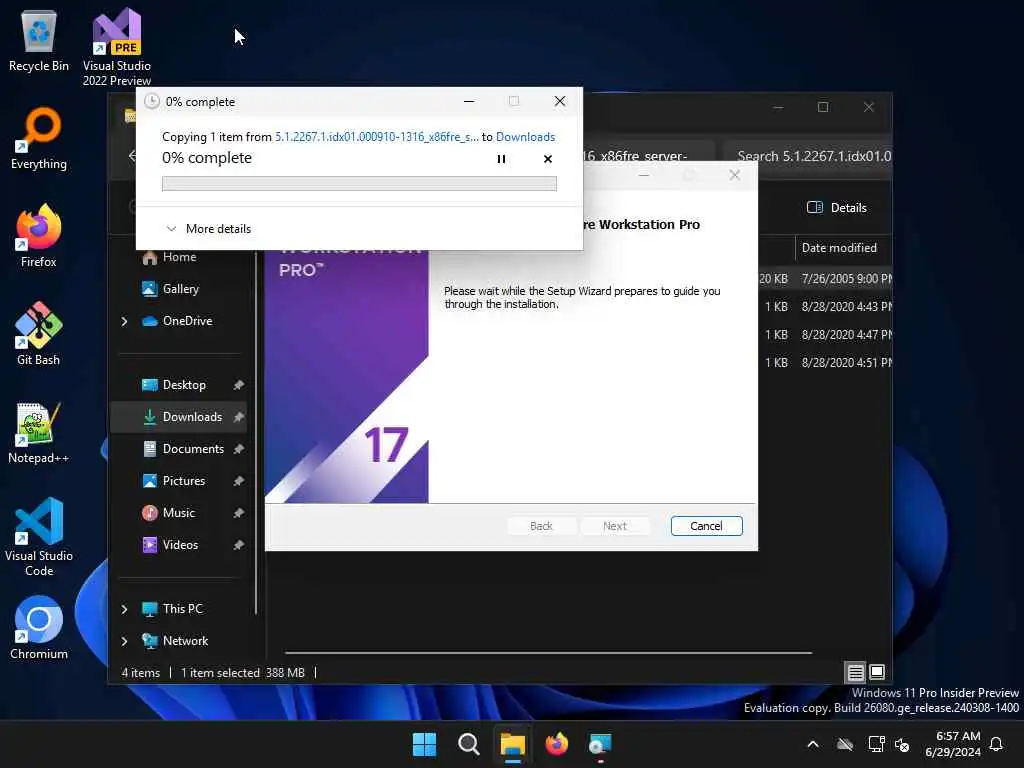Launch Notepad++ from the desktop

(x=39, y=432)
